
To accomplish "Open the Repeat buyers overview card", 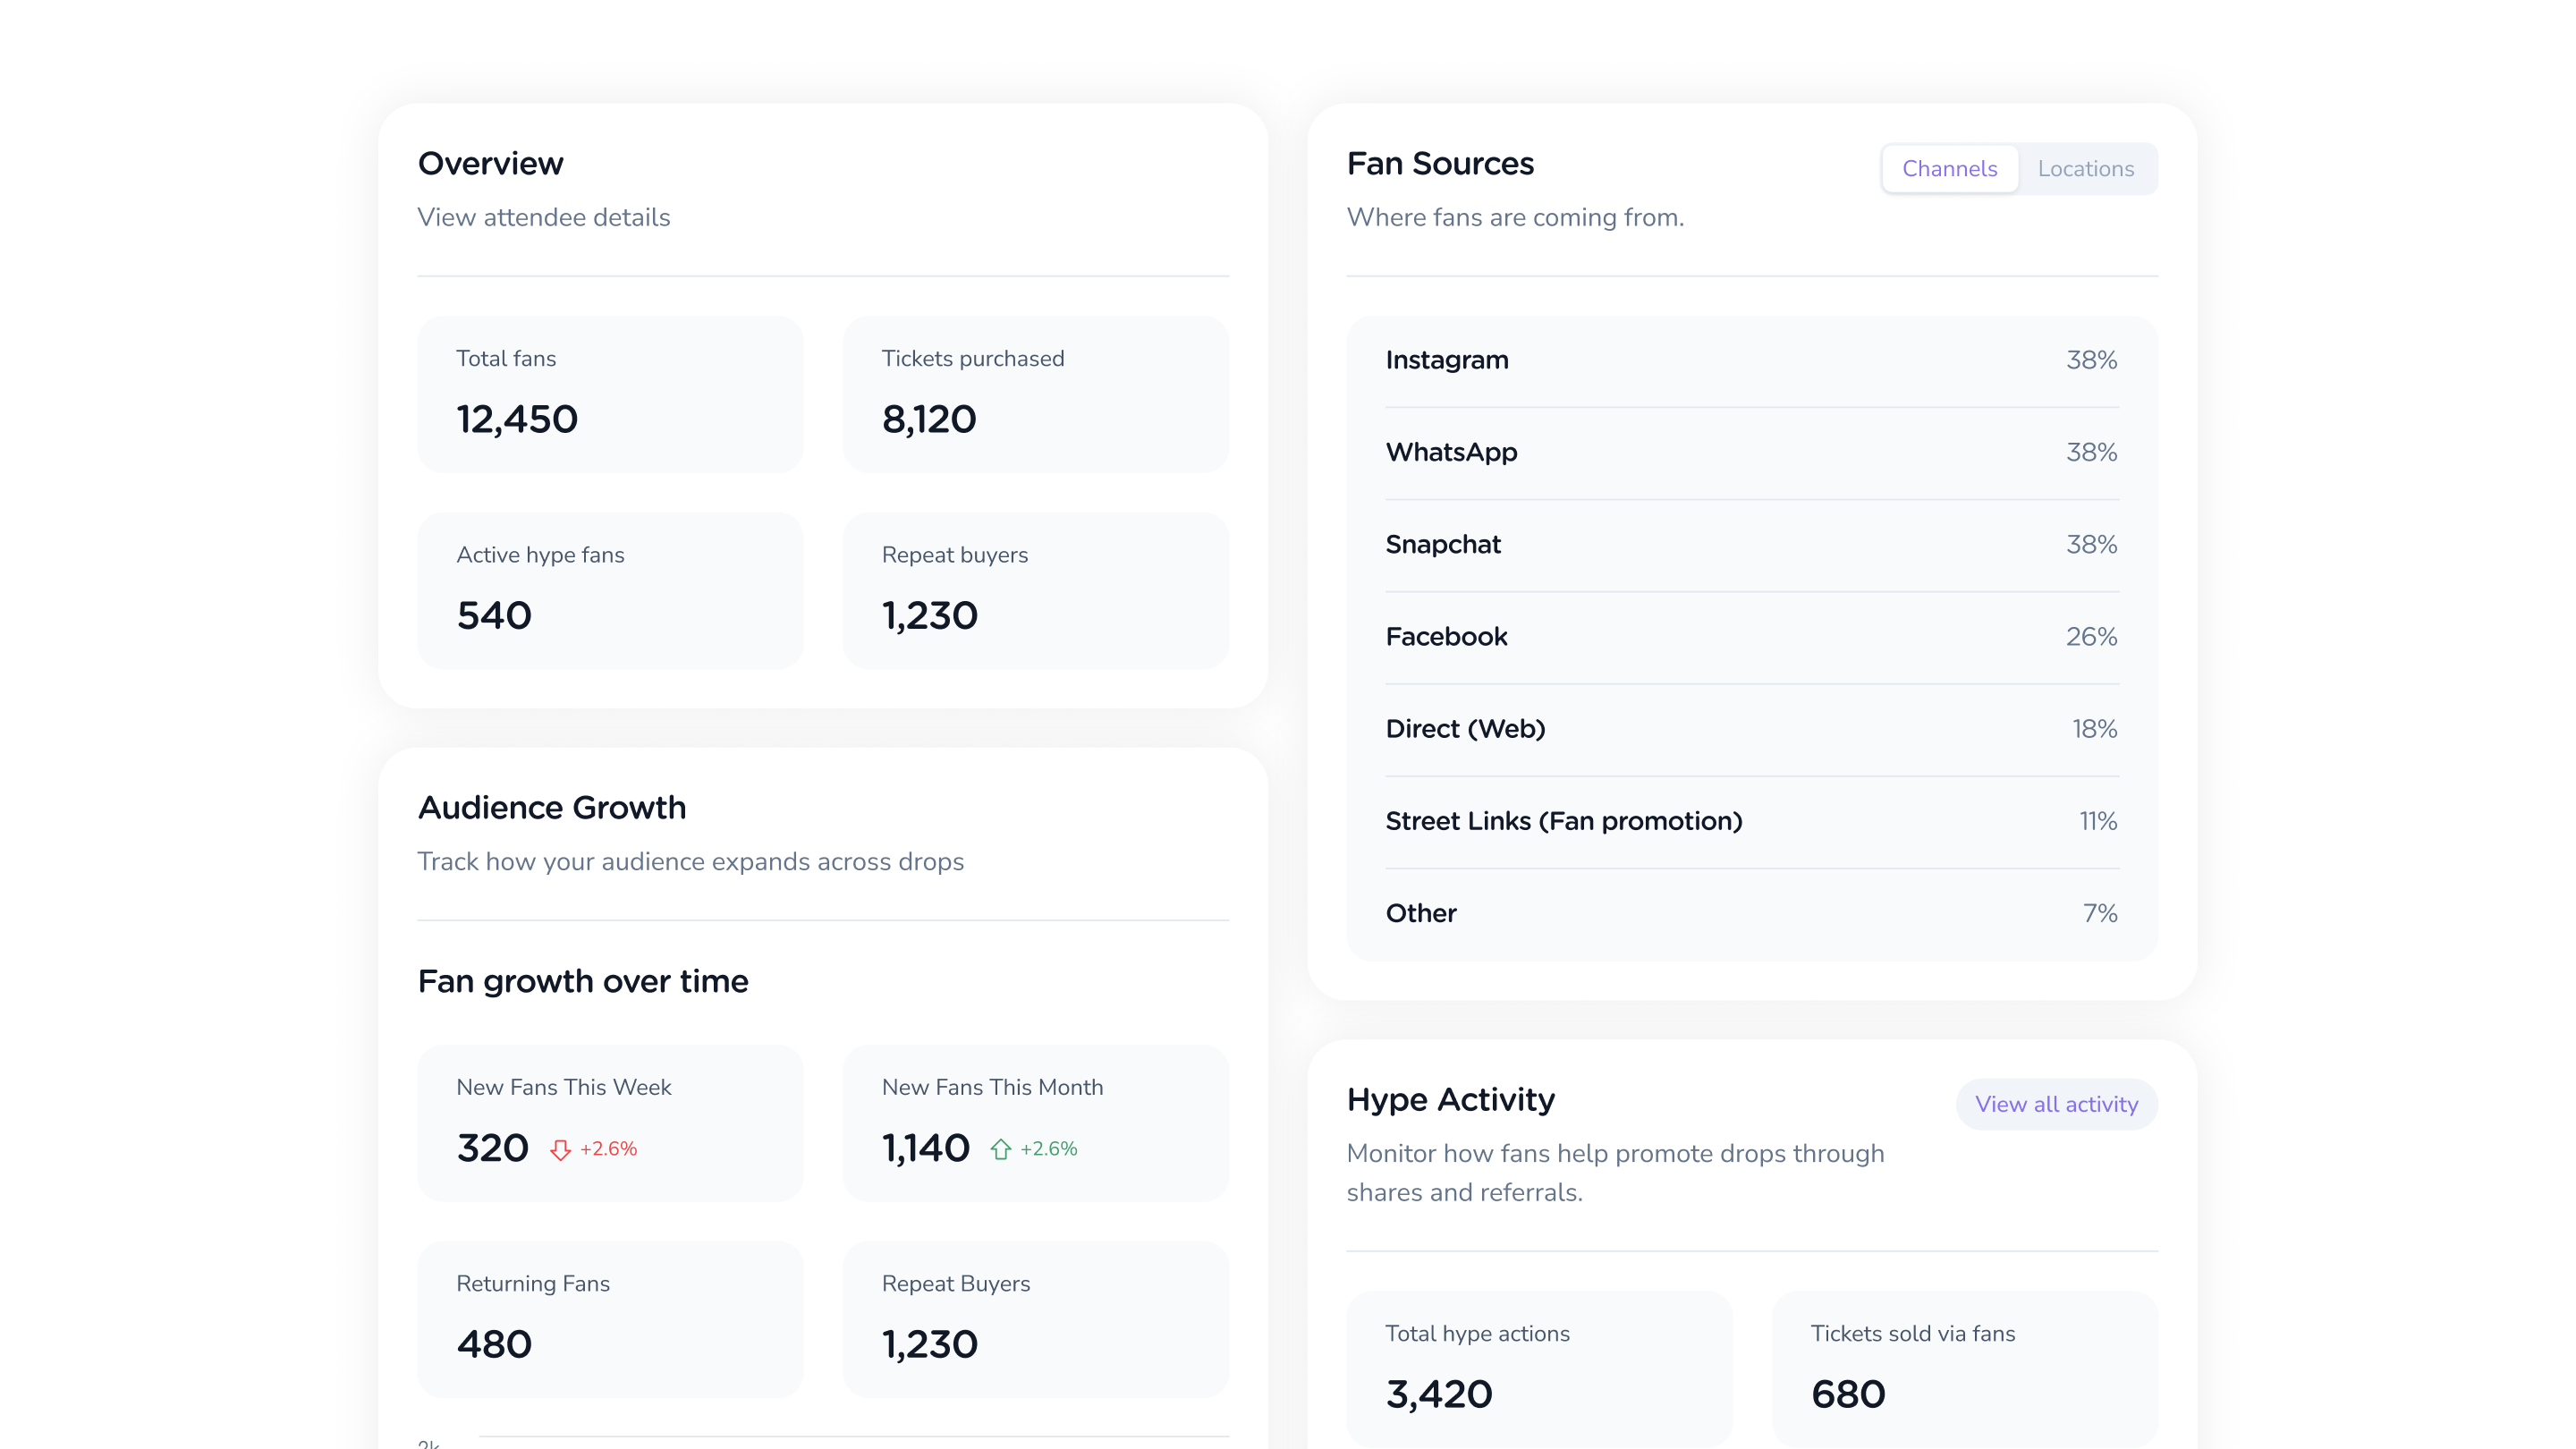I will [1035, 590].
